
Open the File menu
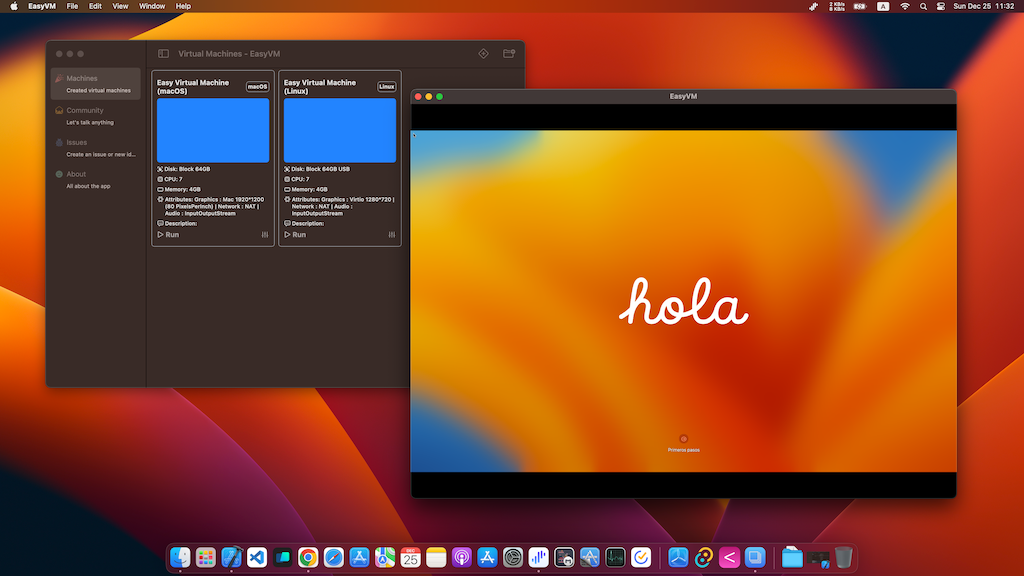click(72, 6)
